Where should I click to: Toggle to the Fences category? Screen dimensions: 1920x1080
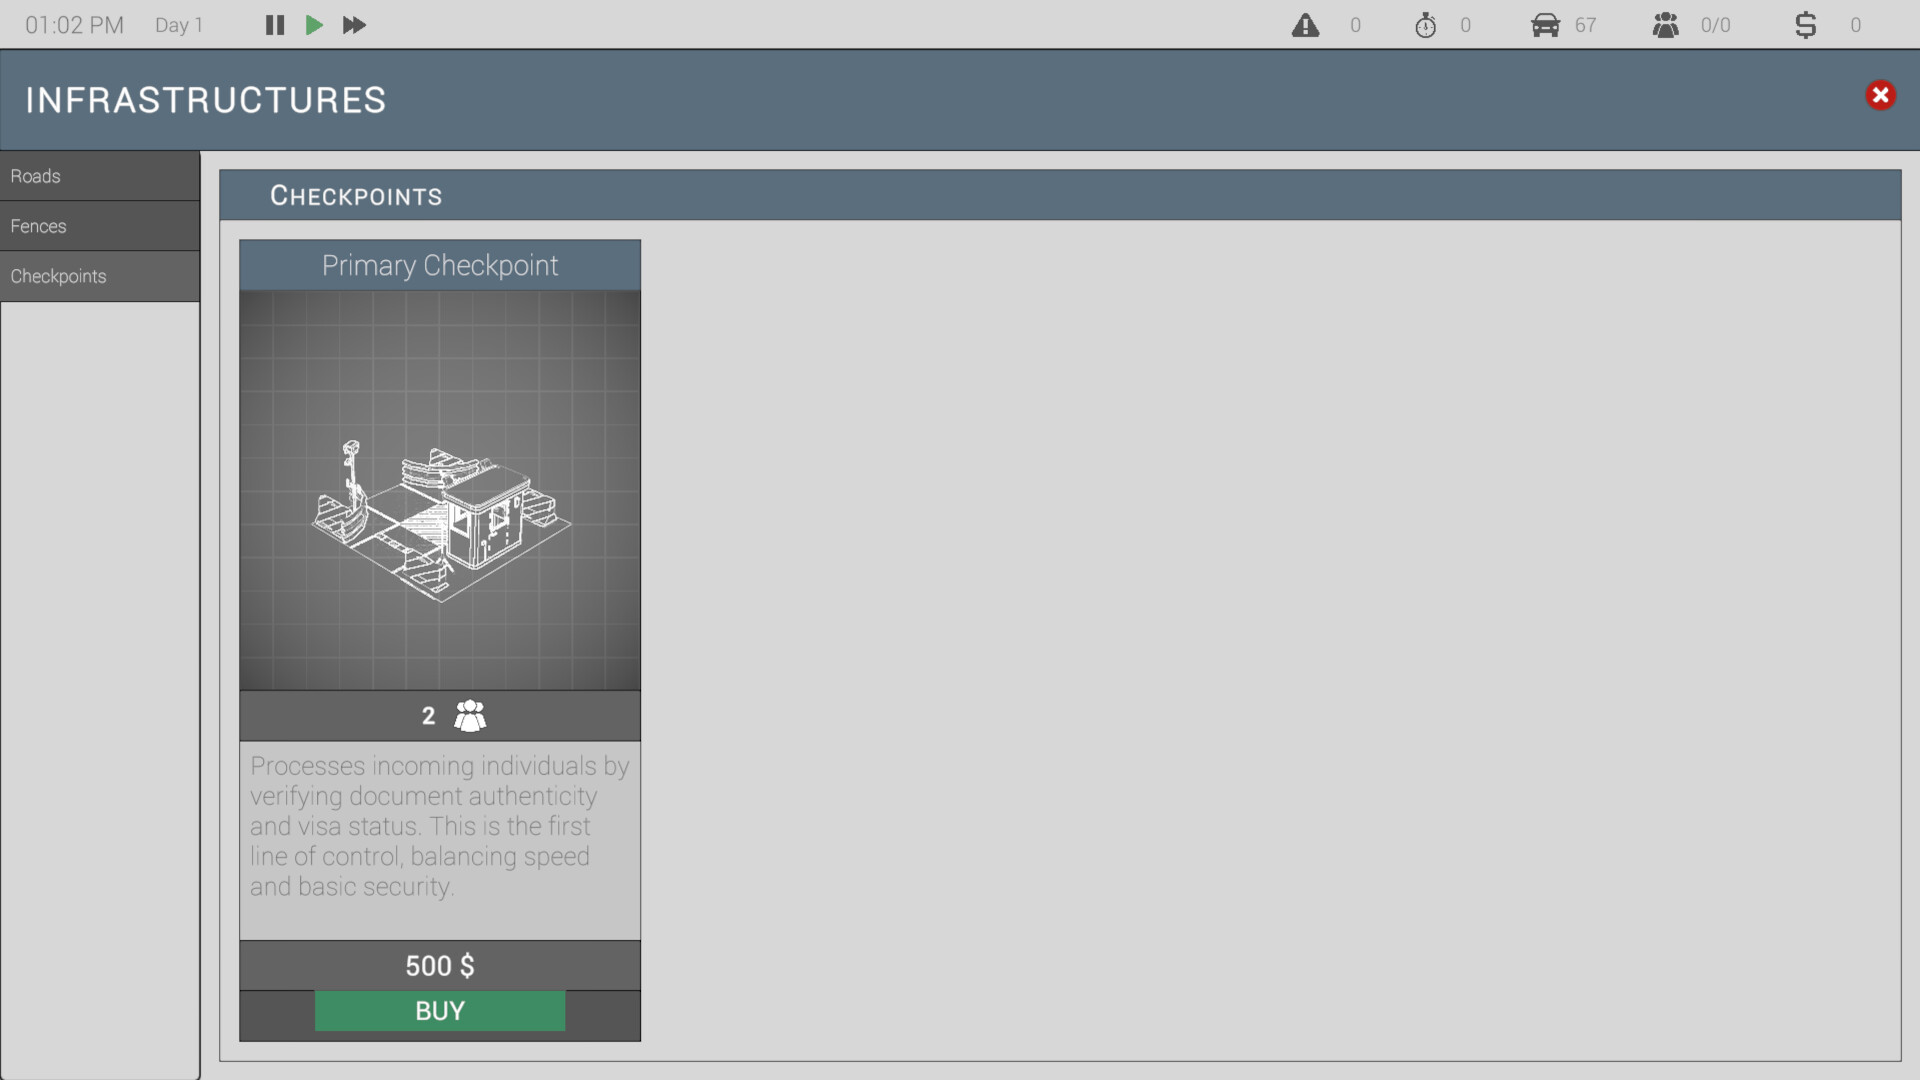(100, 226)
